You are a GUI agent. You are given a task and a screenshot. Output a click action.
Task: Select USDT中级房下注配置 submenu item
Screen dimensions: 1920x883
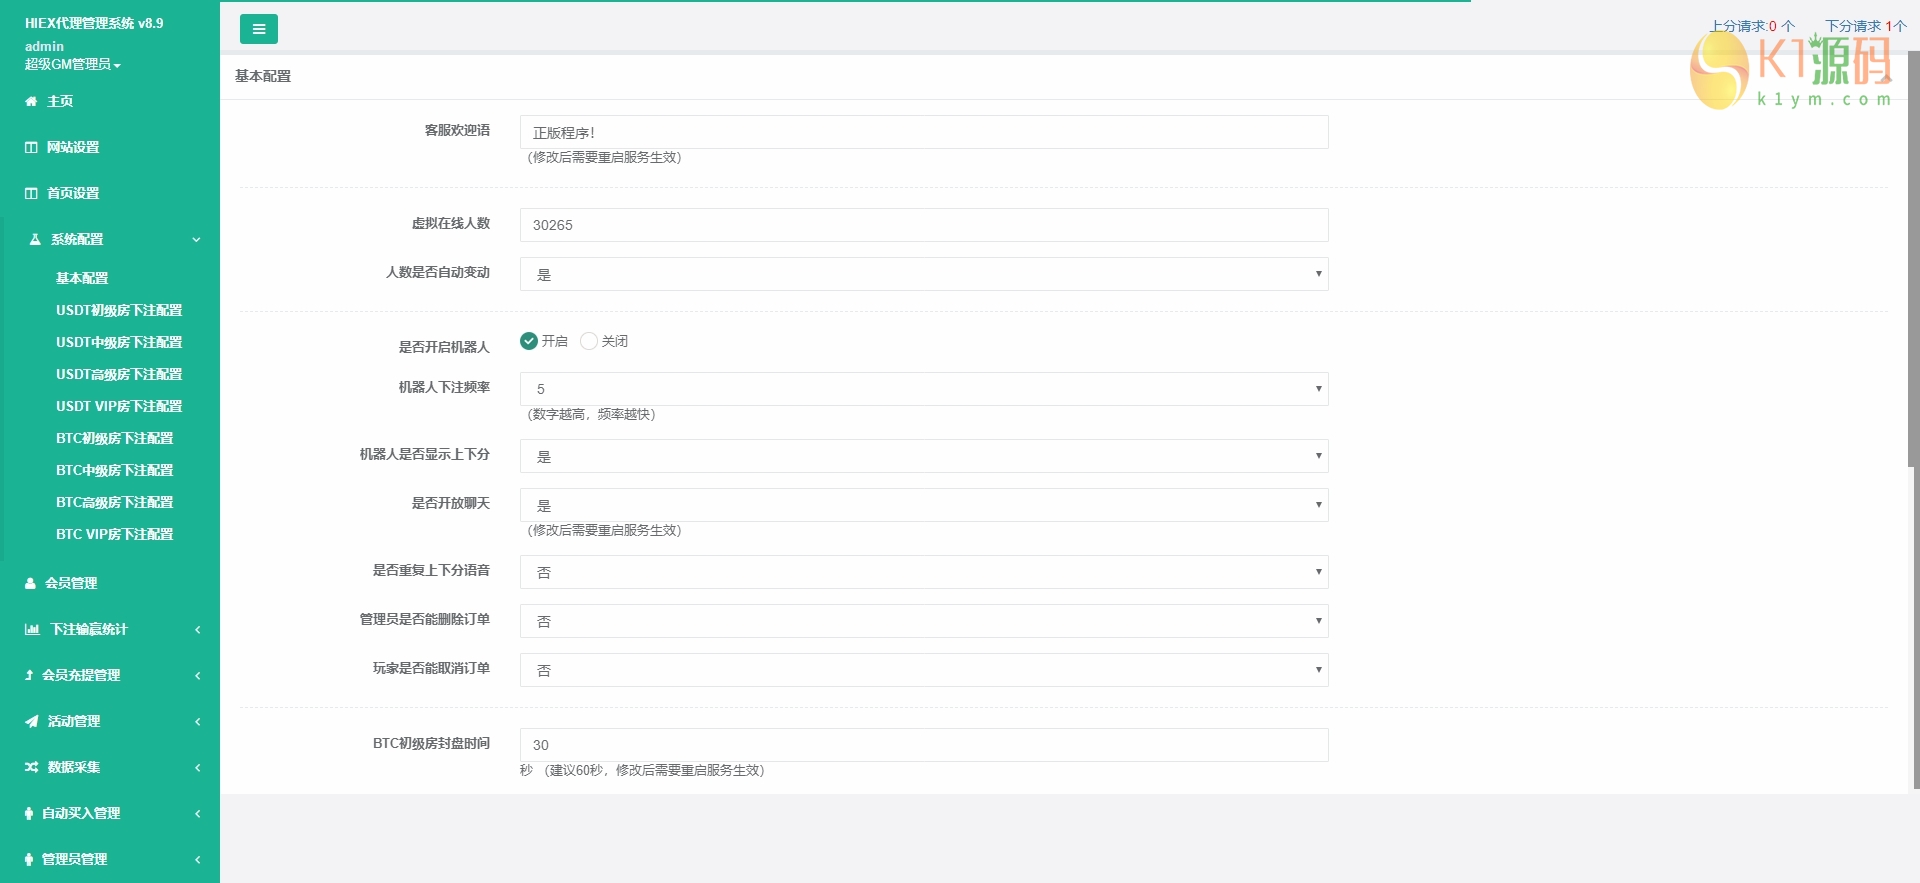tap(119, 342)
